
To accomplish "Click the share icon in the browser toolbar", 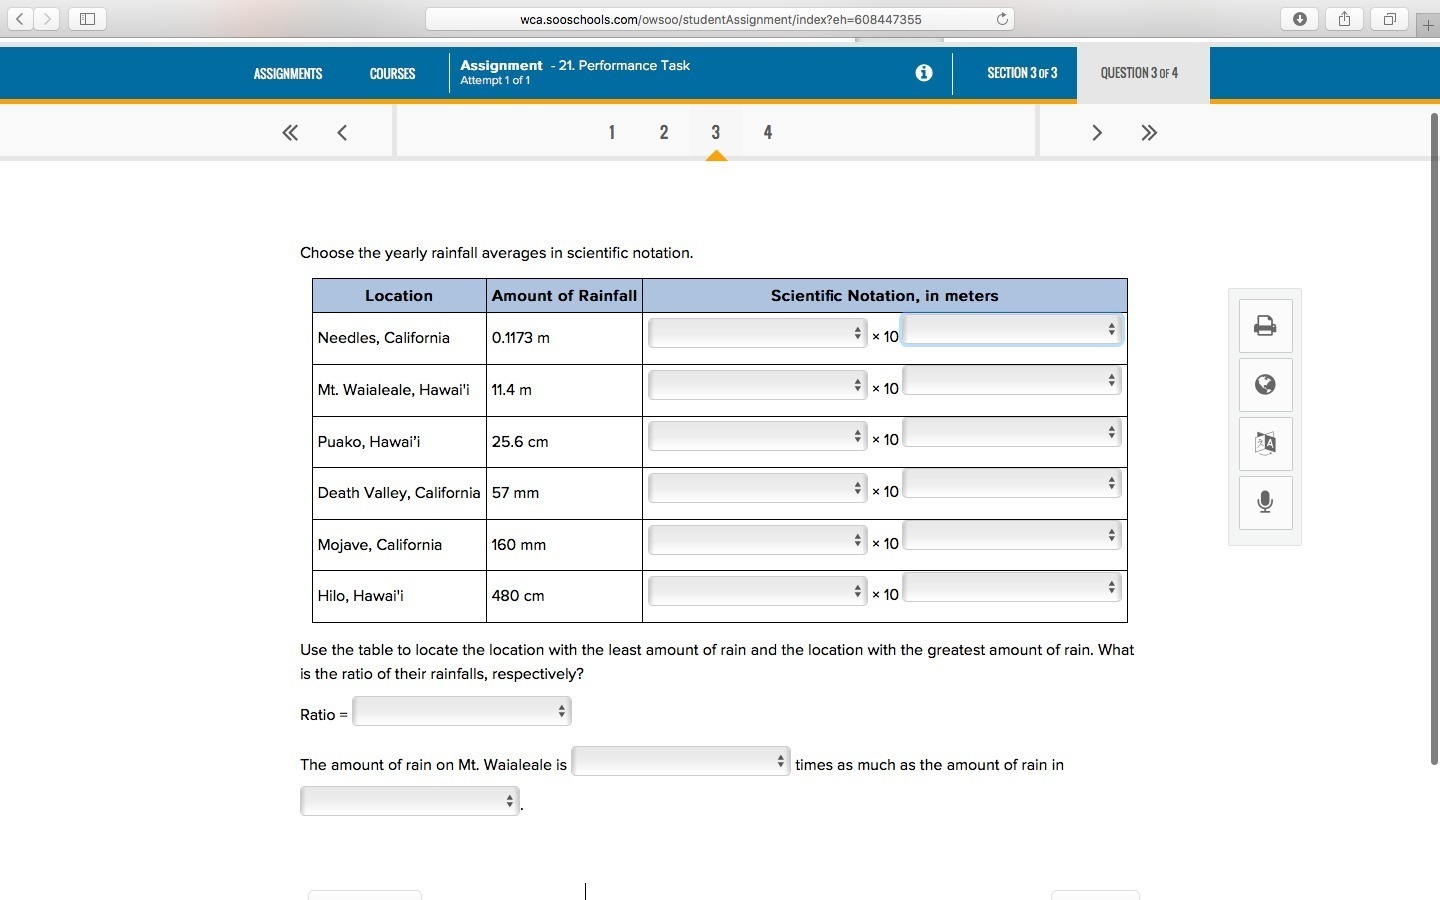I will coord(1344,18).
